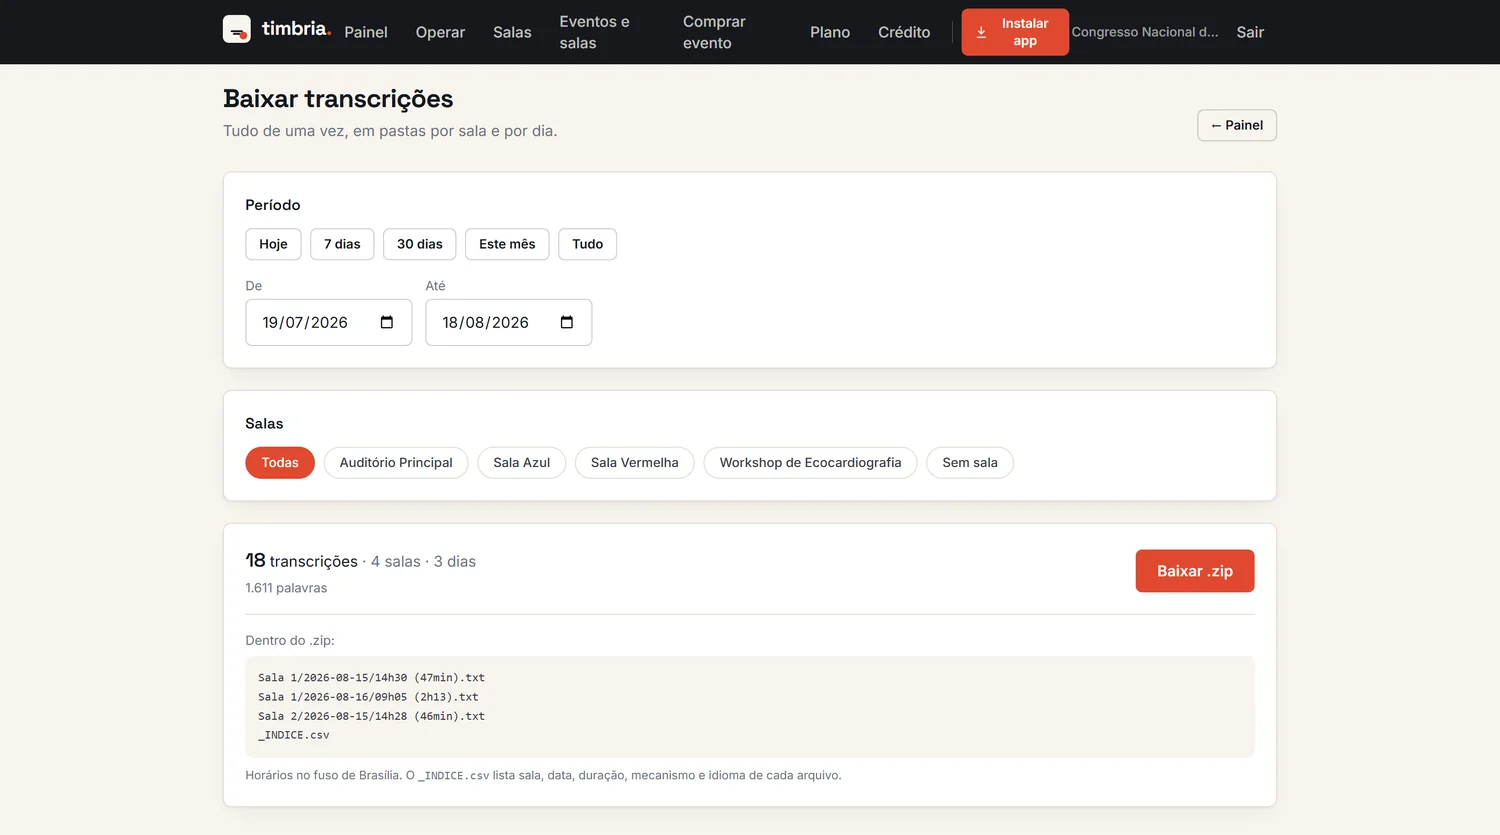This screenshot has width=1500, height=835.
Task: Click the file line "Sala 2/2026-08-15/14h28 (46min).txt"
Action: point(371,716)
